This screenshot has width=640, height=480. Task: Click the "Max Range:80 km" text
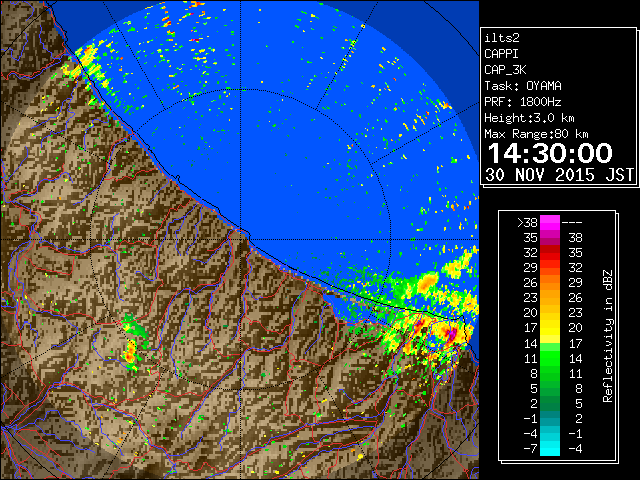point(536,134)
